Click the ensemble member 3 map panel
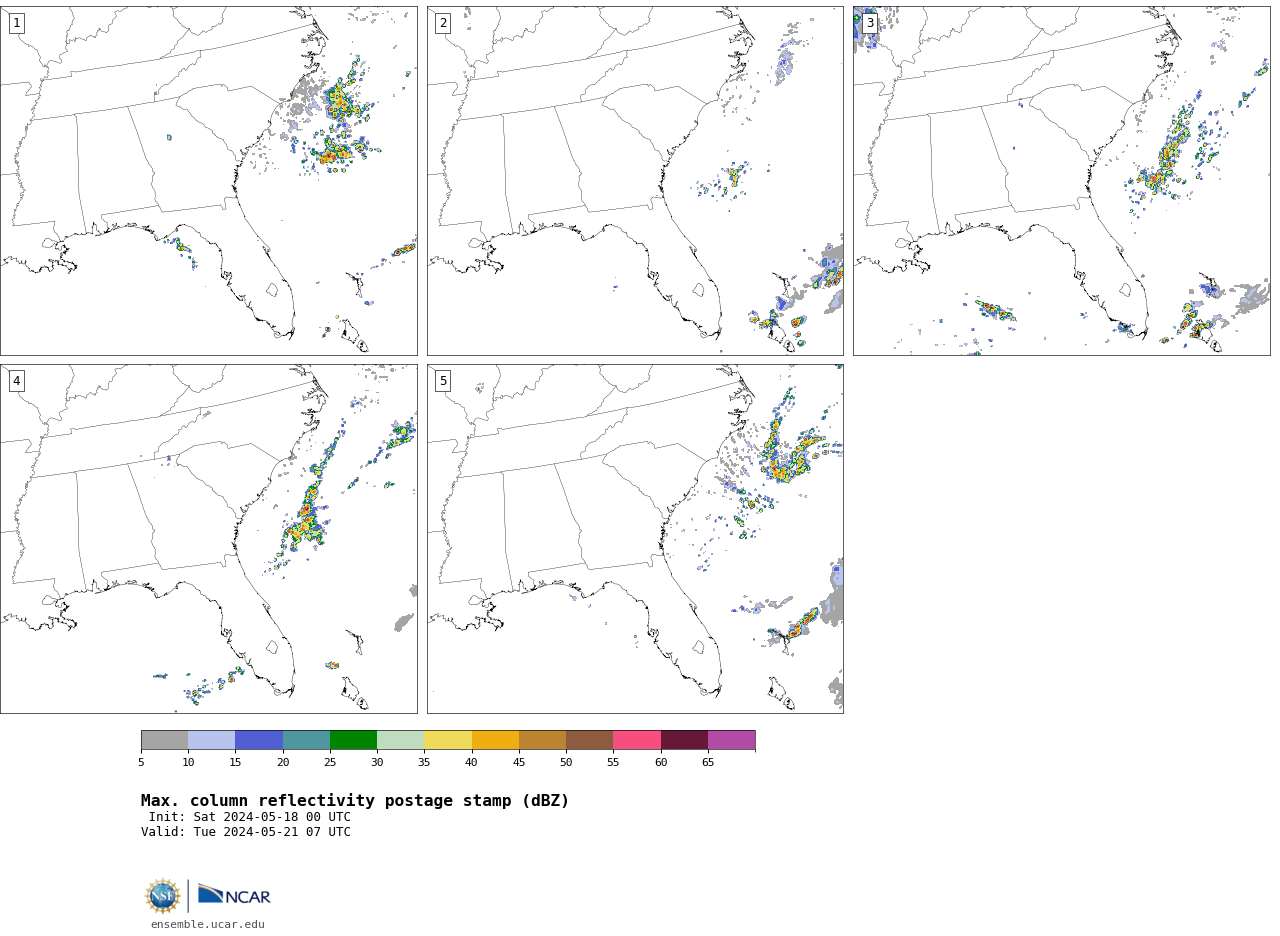This screenshot has height=936, width=1280. (1062, 181)
